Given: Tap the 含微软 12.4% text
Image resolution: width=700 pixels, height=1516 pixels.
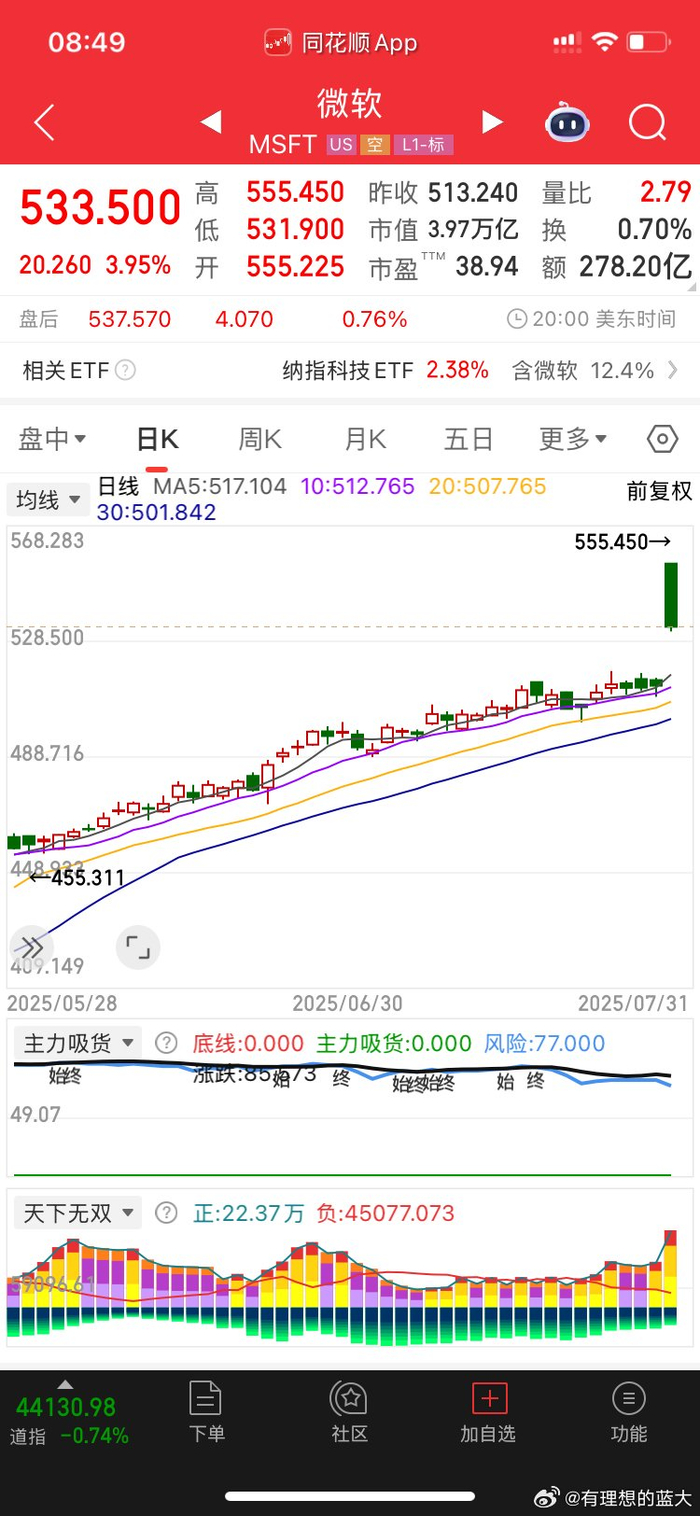Looking at the screenshot, I should pyautogui.click(x=582, y=371).
